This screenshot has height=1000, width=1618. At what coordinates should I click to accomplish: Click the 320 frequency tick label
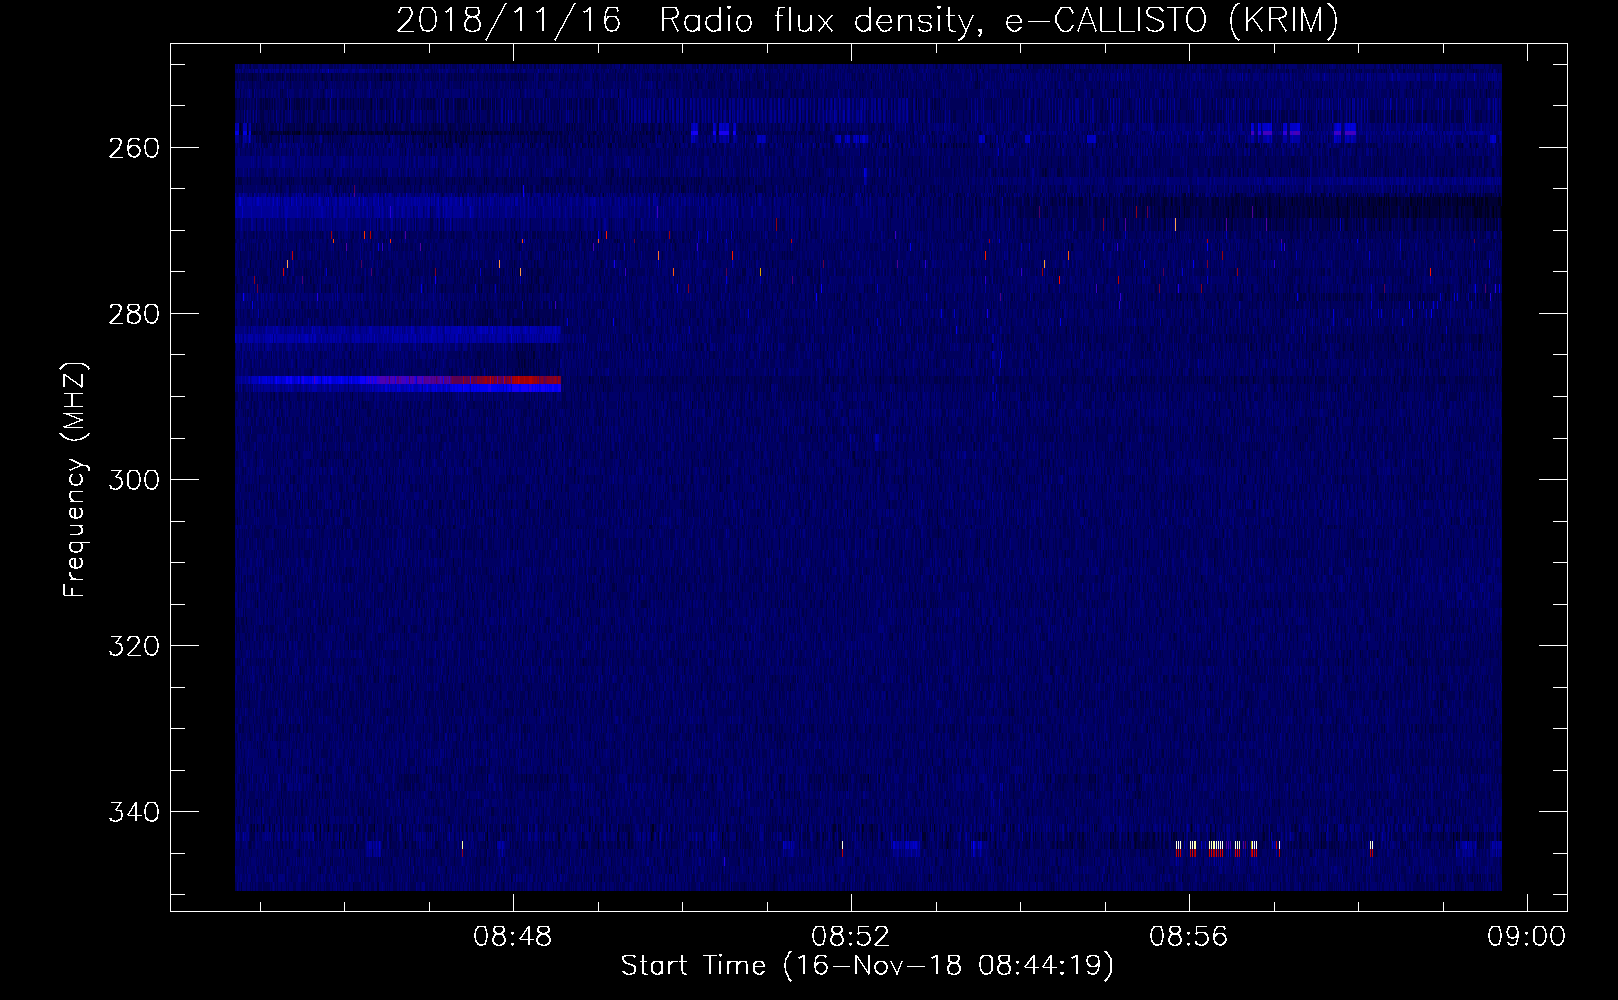[x=134, y=646]
